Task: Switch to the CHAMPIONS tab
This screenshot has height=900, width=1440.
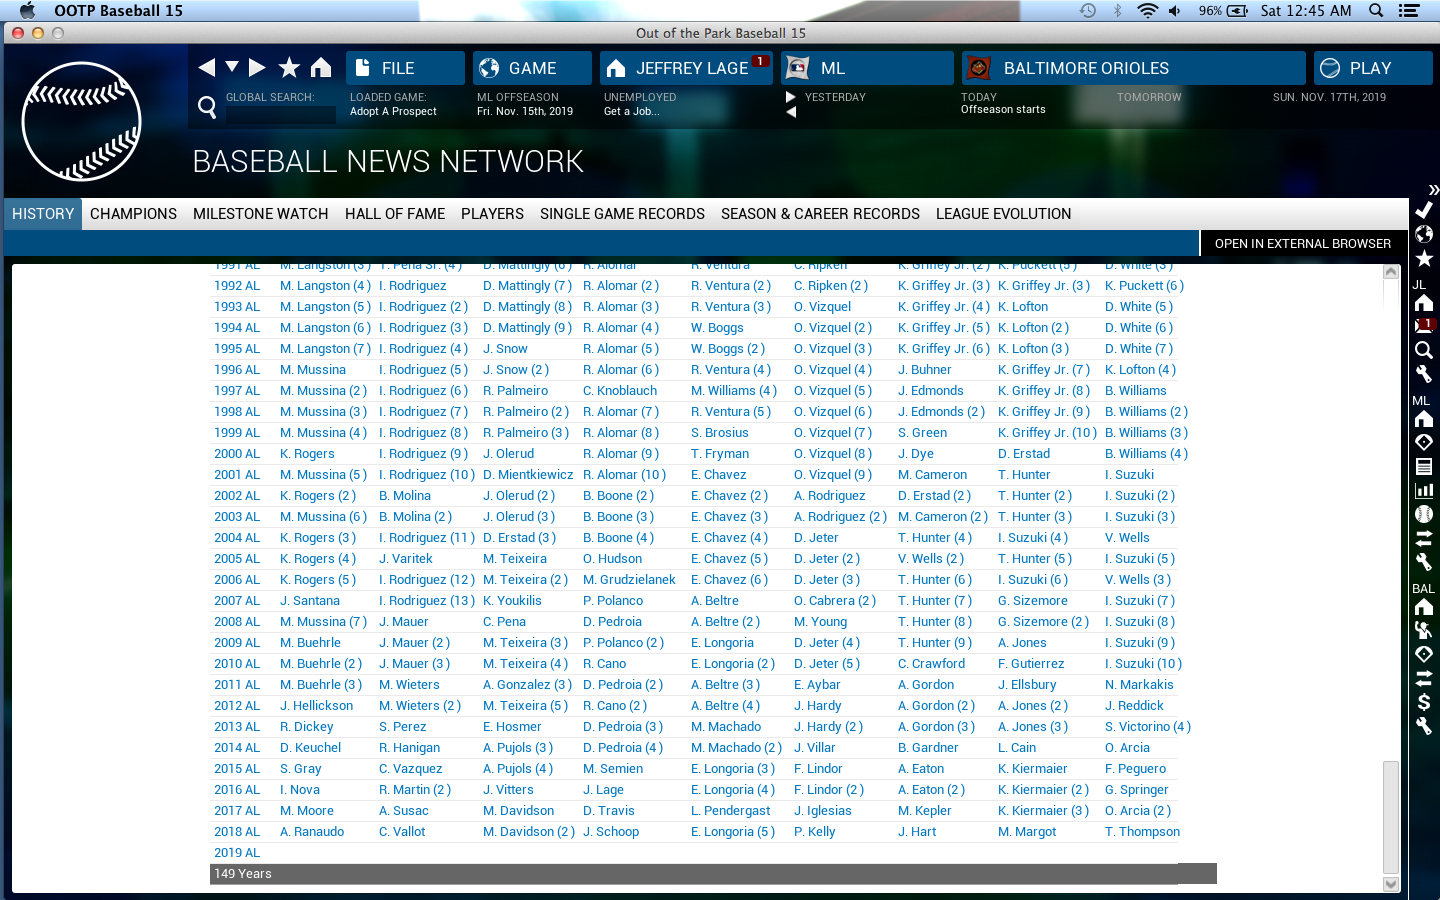Action: (x=133, y=214)
